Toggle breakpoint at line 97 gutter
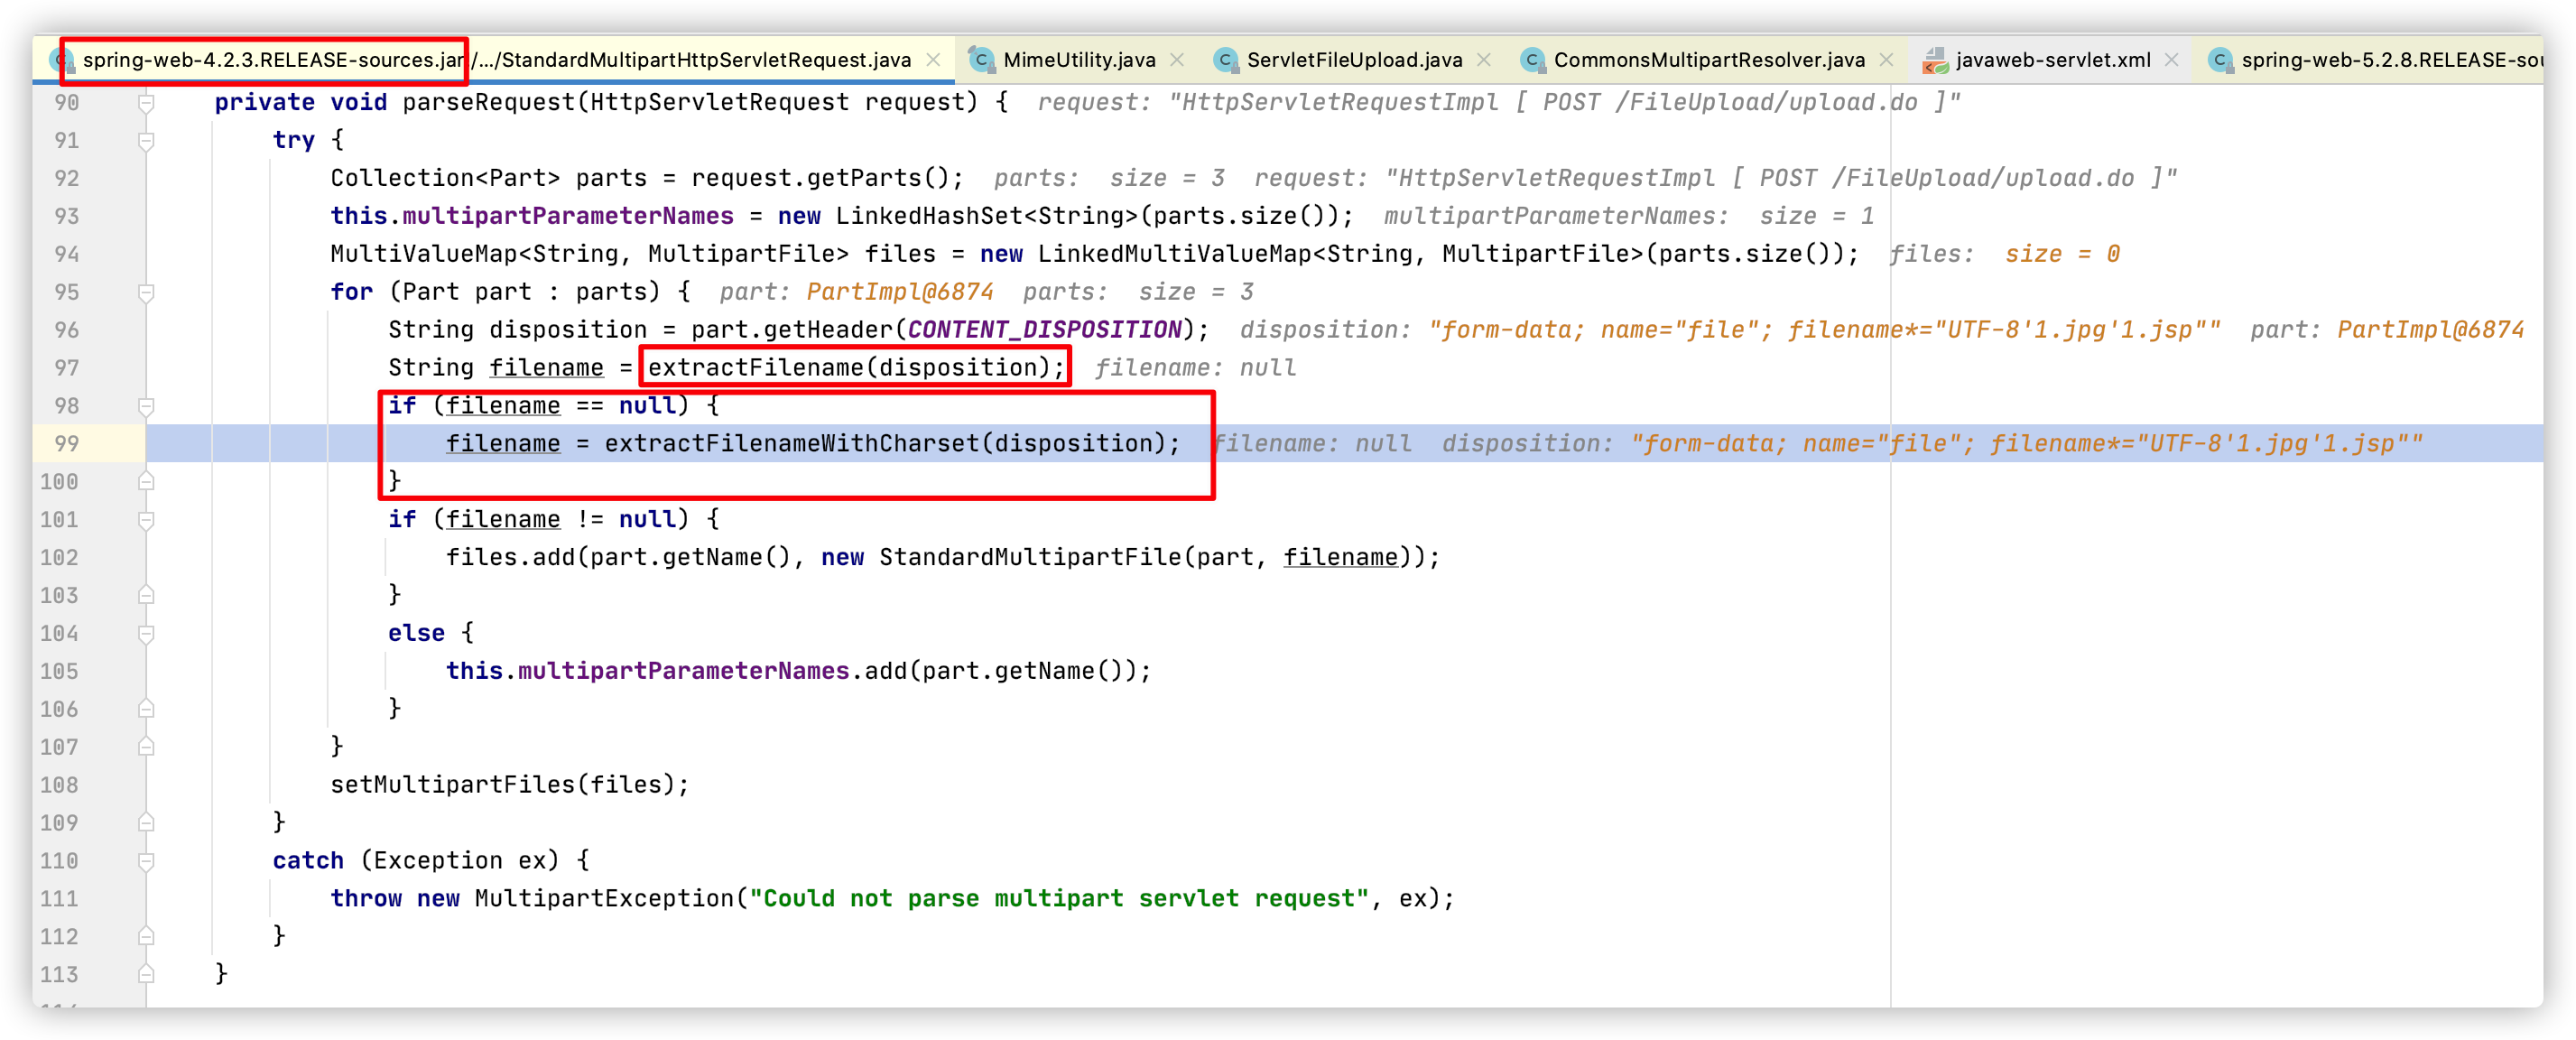2576x1040 pixels. click(x=100, y=368)
